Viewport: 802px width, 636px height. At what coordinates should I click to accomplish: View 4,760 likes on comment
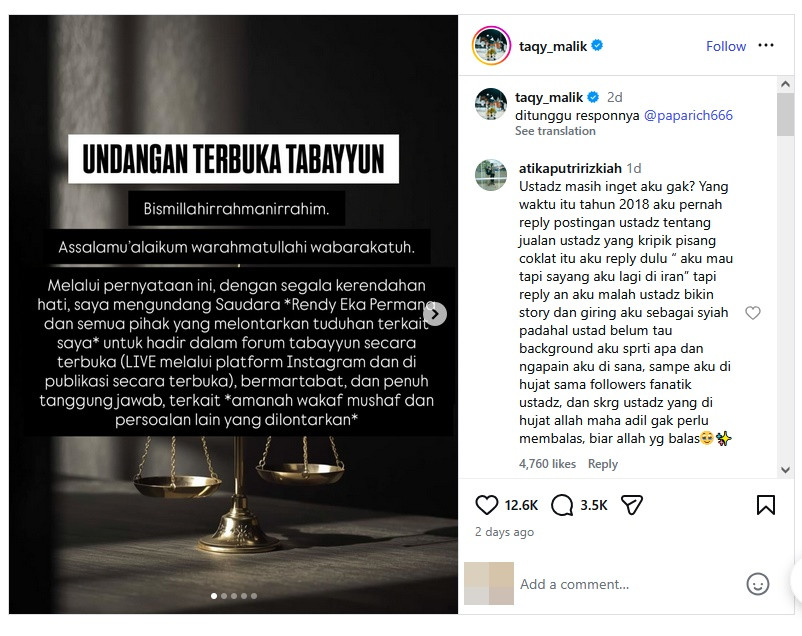[547, 464]
